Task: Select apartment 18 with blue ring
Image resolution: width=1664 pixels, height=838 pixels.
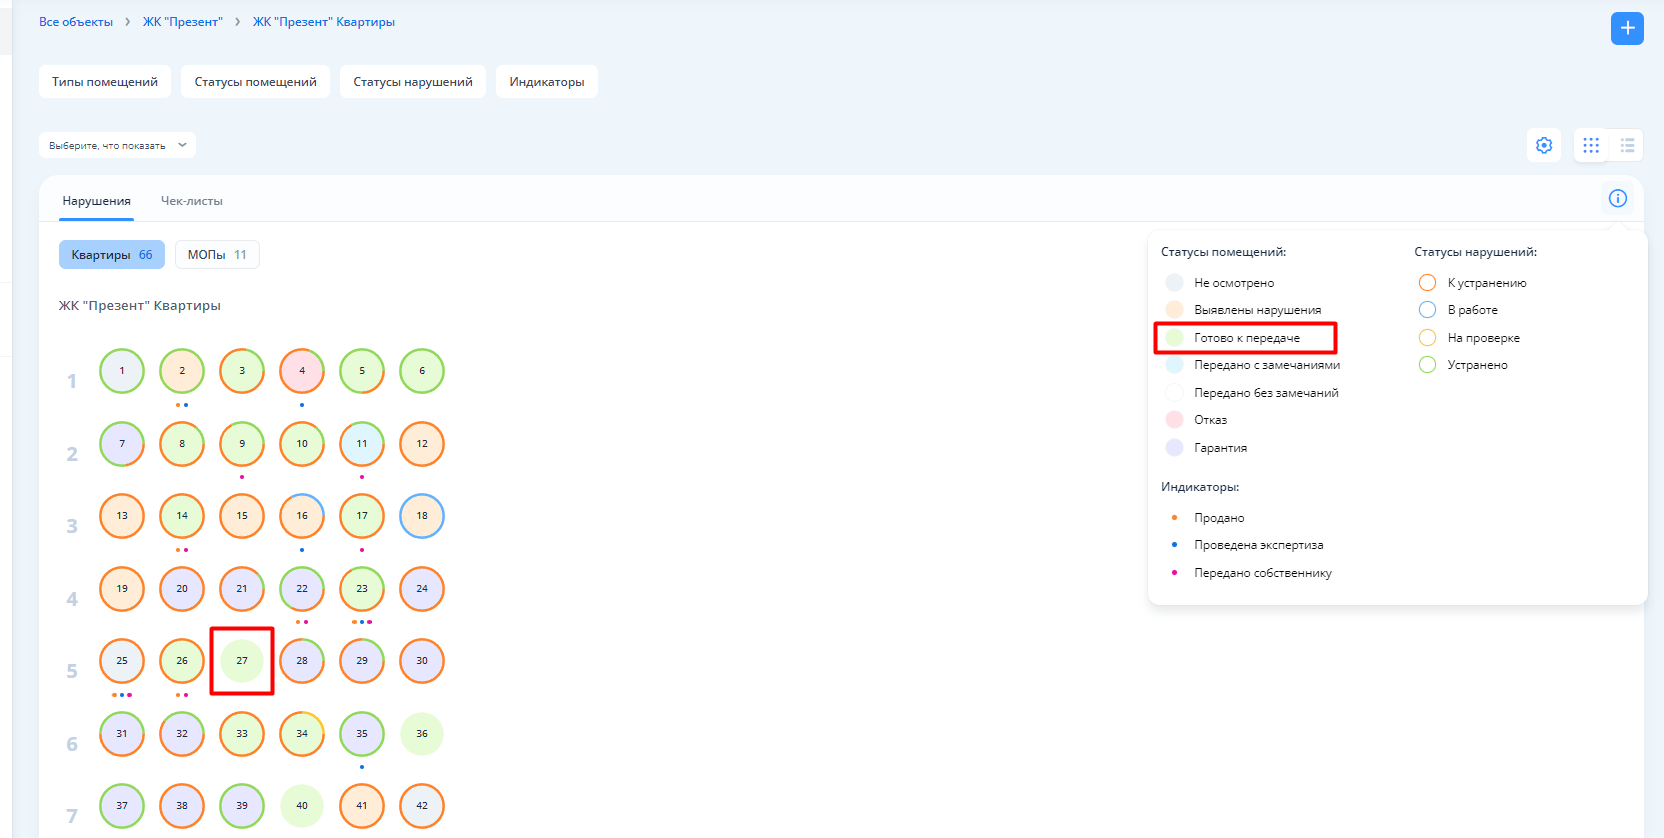Action: coord(422,516)
